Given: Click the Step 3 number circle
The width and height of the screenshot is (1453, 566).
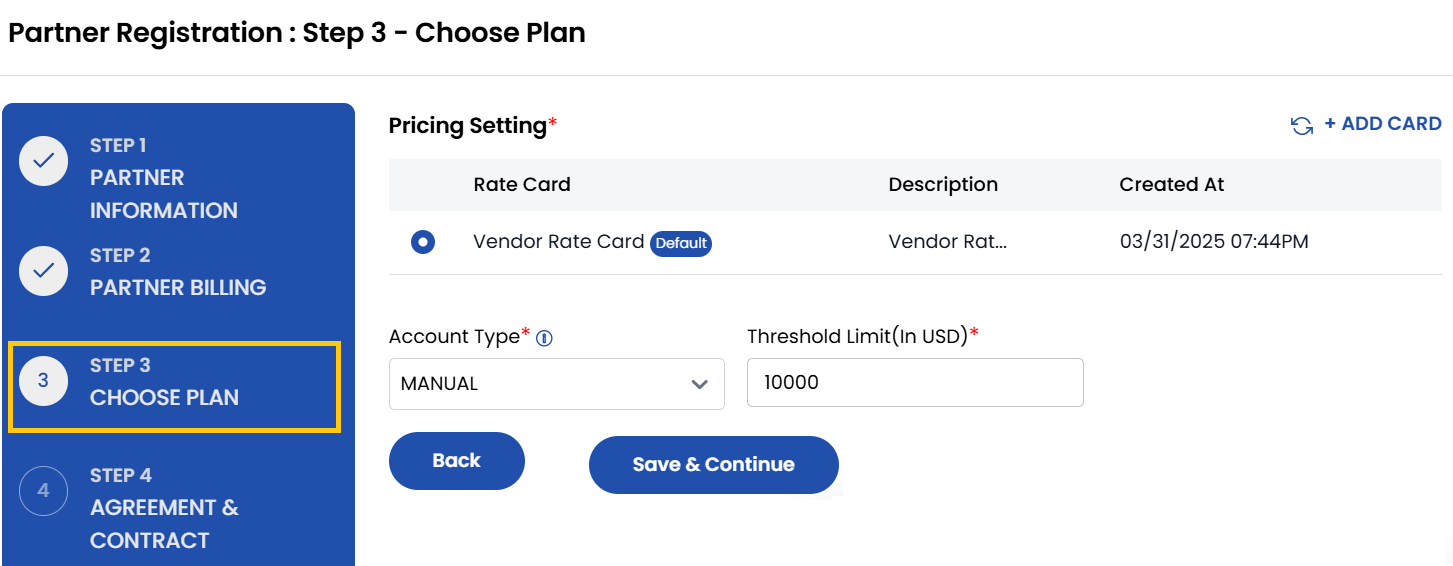Looking at the screenshot, I should [43, 381].
